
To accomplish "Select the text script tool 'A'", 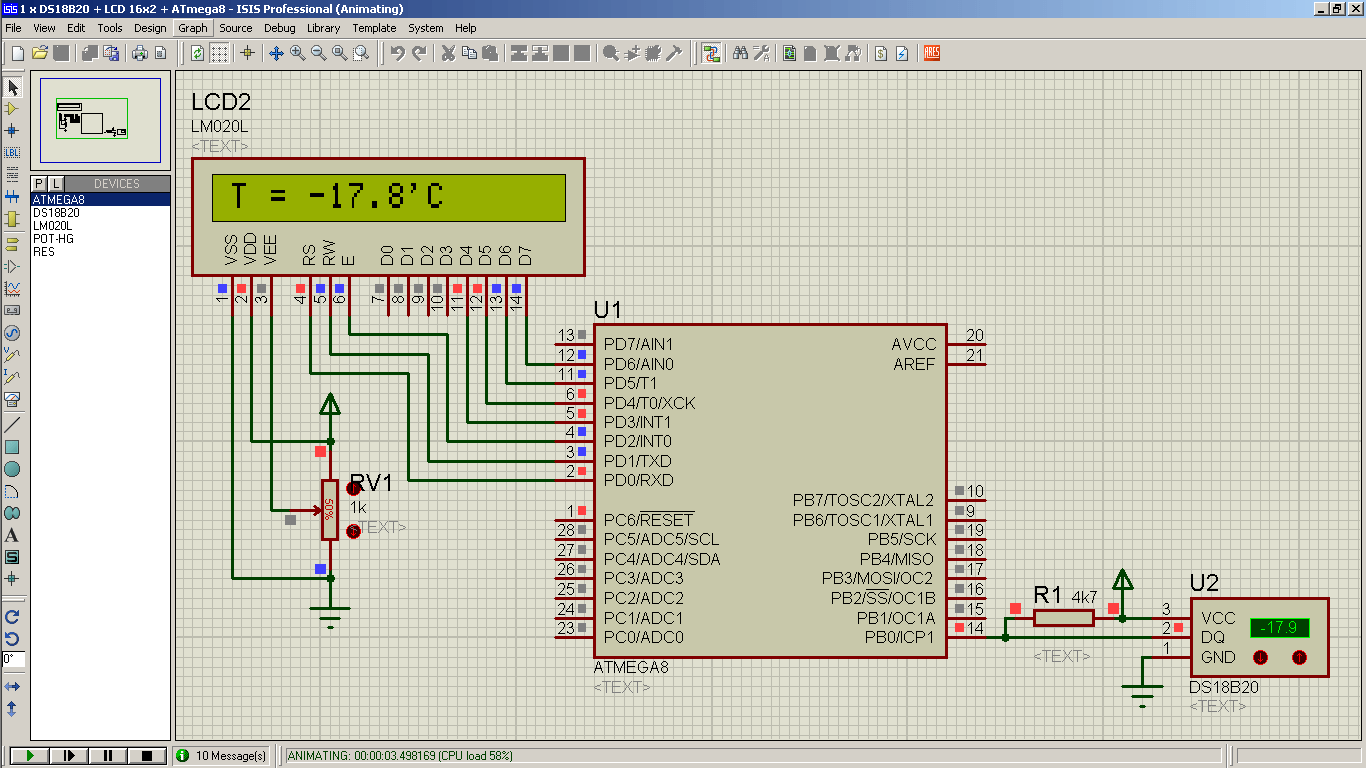I will [x=12, y=535].
